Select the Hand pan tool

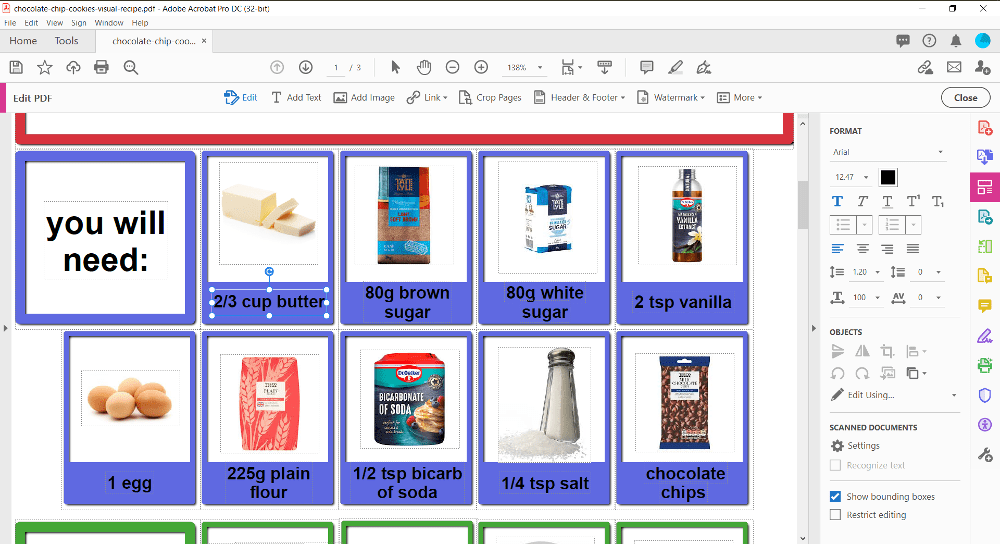pos(424,67)
